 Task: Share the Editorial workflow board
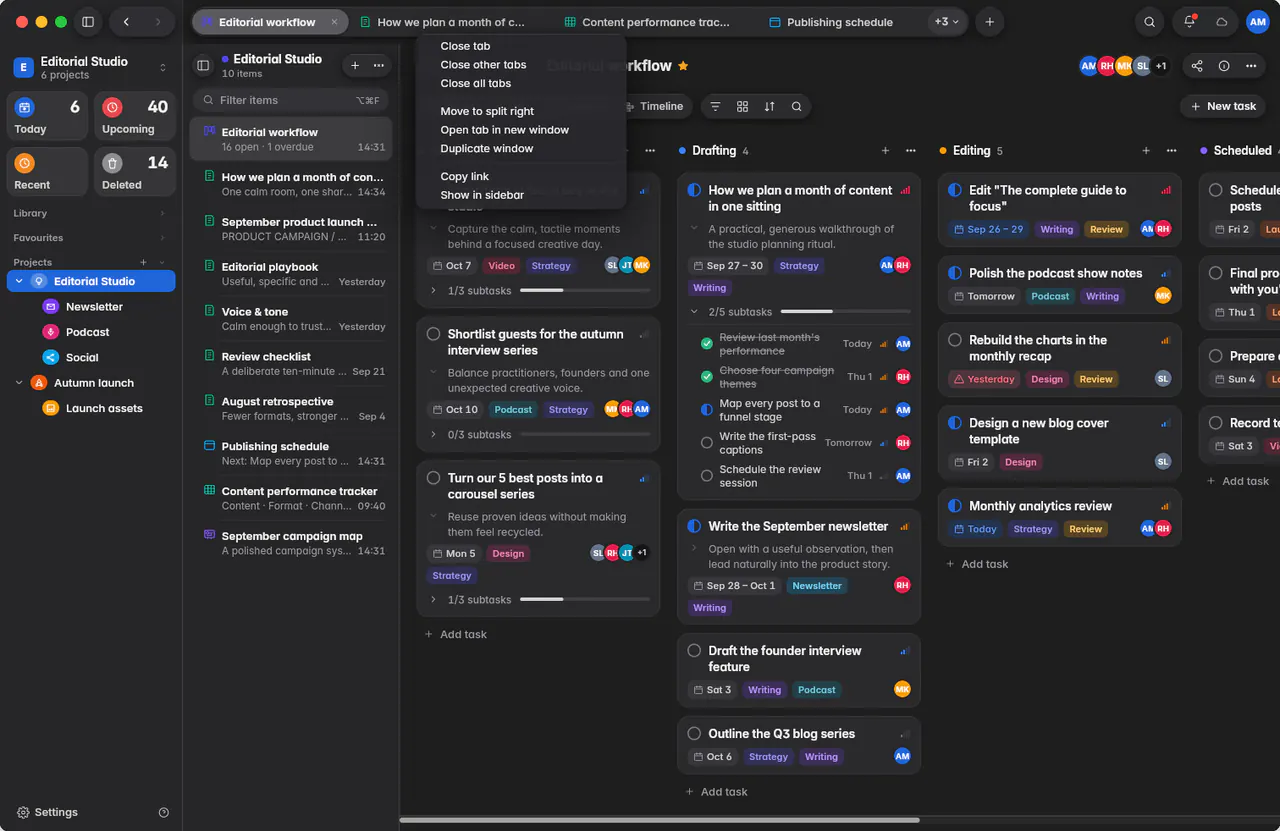coord(1197,66)
